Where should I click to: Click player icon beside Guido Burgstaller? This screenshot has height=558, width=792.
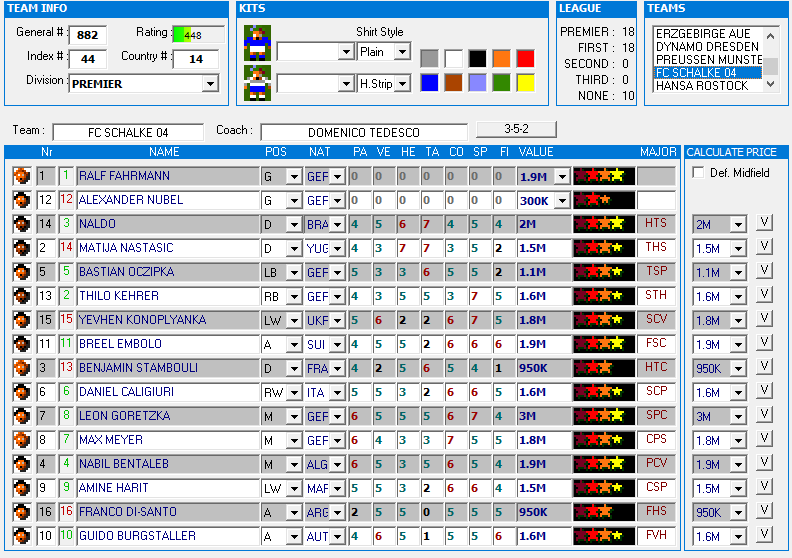tap(20, 536)
